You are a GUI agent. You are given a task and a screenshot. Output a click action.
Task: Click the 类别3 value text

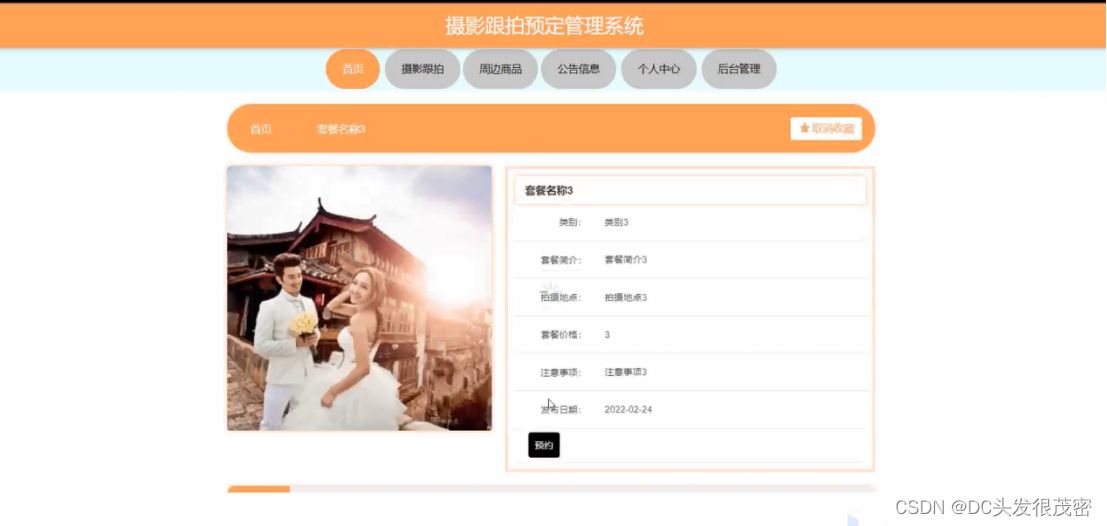[x=616, y=222]
